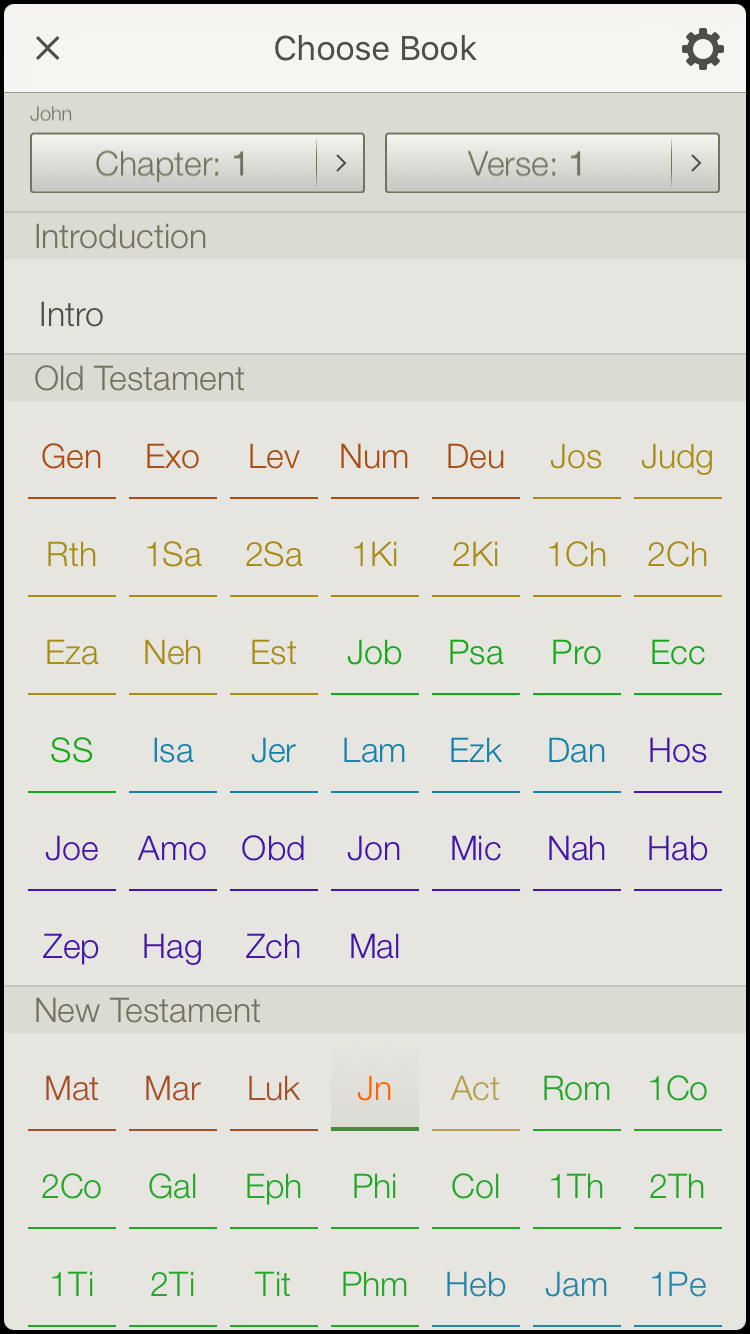The height and width of the screenshot is (1334, 750).
Task: Select the book Heb
Action: (476, 1285)
